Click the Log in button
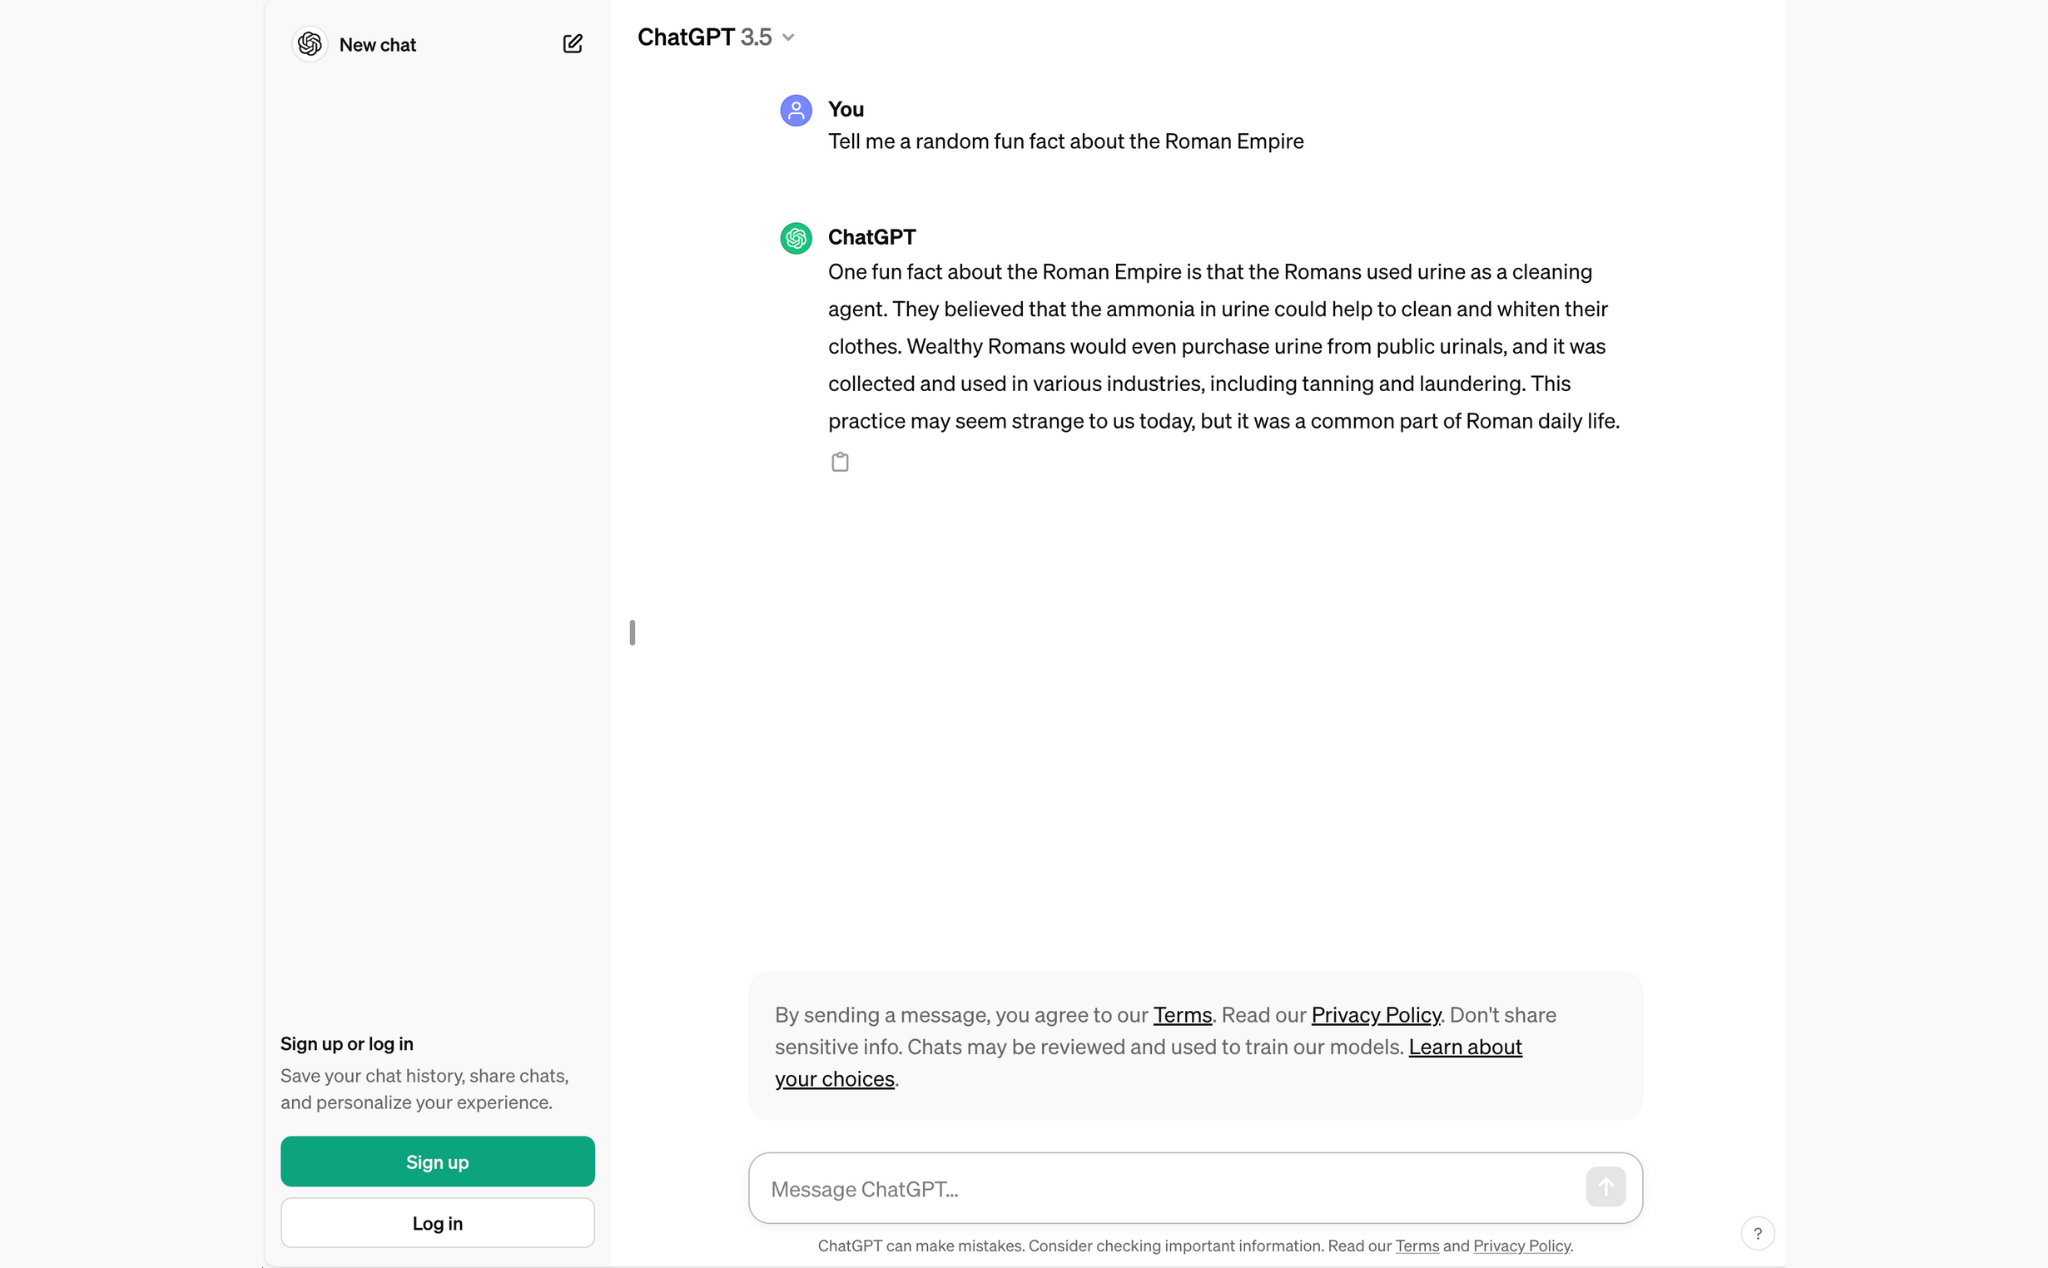Viewport: 2048px width, 1268px height. tap(437, 1223)
